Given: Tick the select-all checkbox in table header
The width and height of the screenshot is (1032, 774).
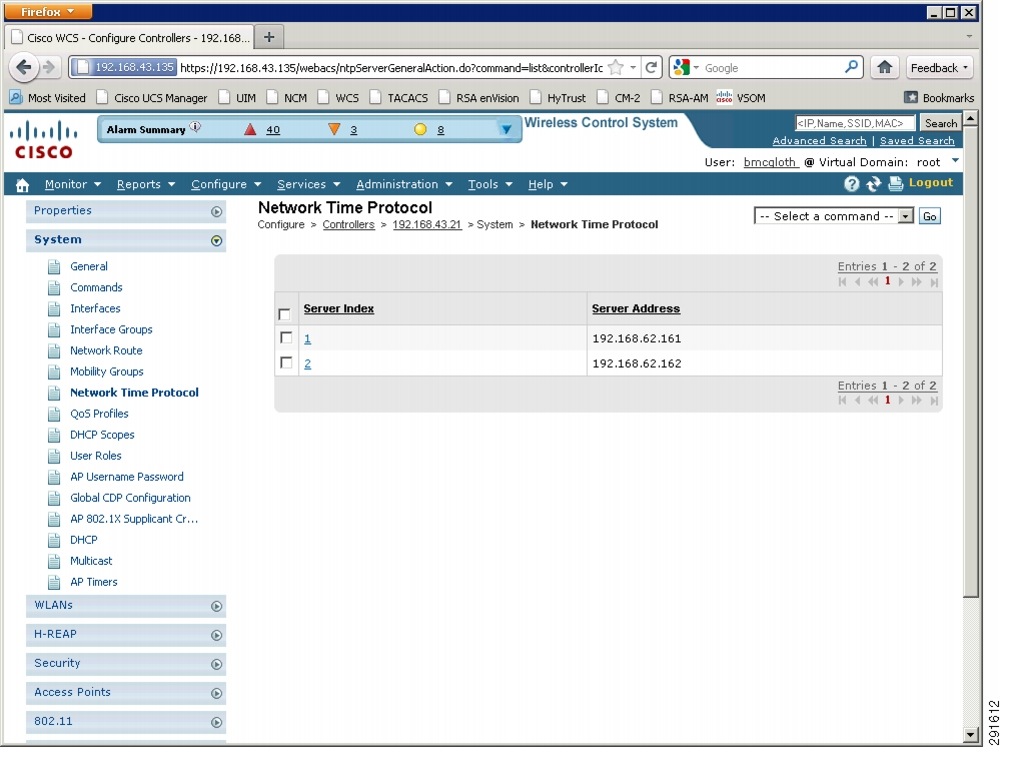Looking at the screenshot, I should 284,314.
